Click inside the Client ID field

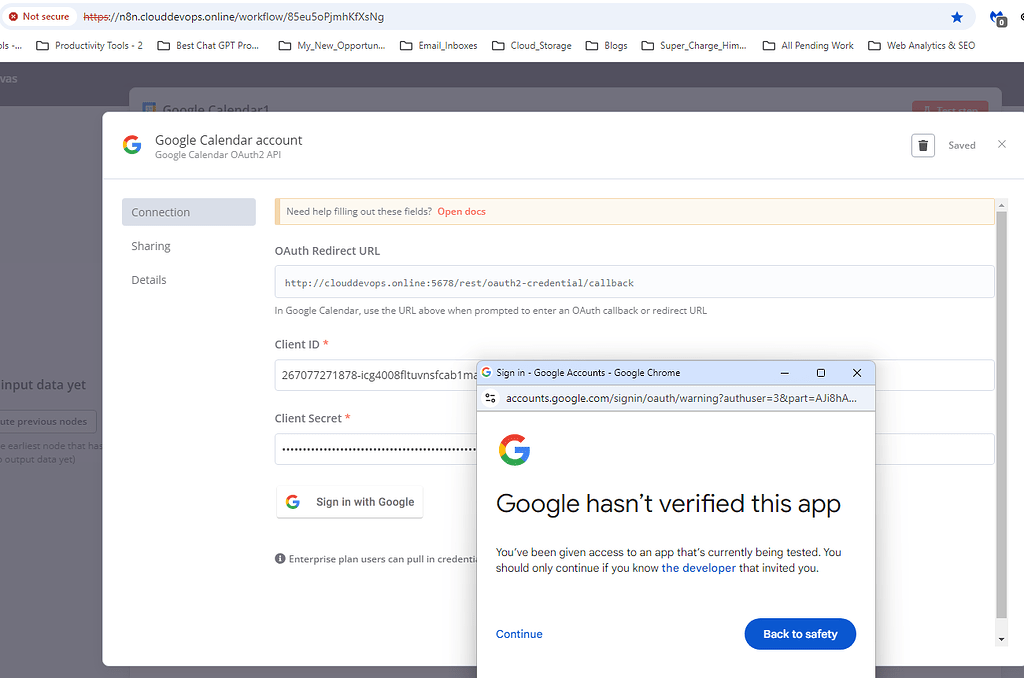[x=370, y=375]
